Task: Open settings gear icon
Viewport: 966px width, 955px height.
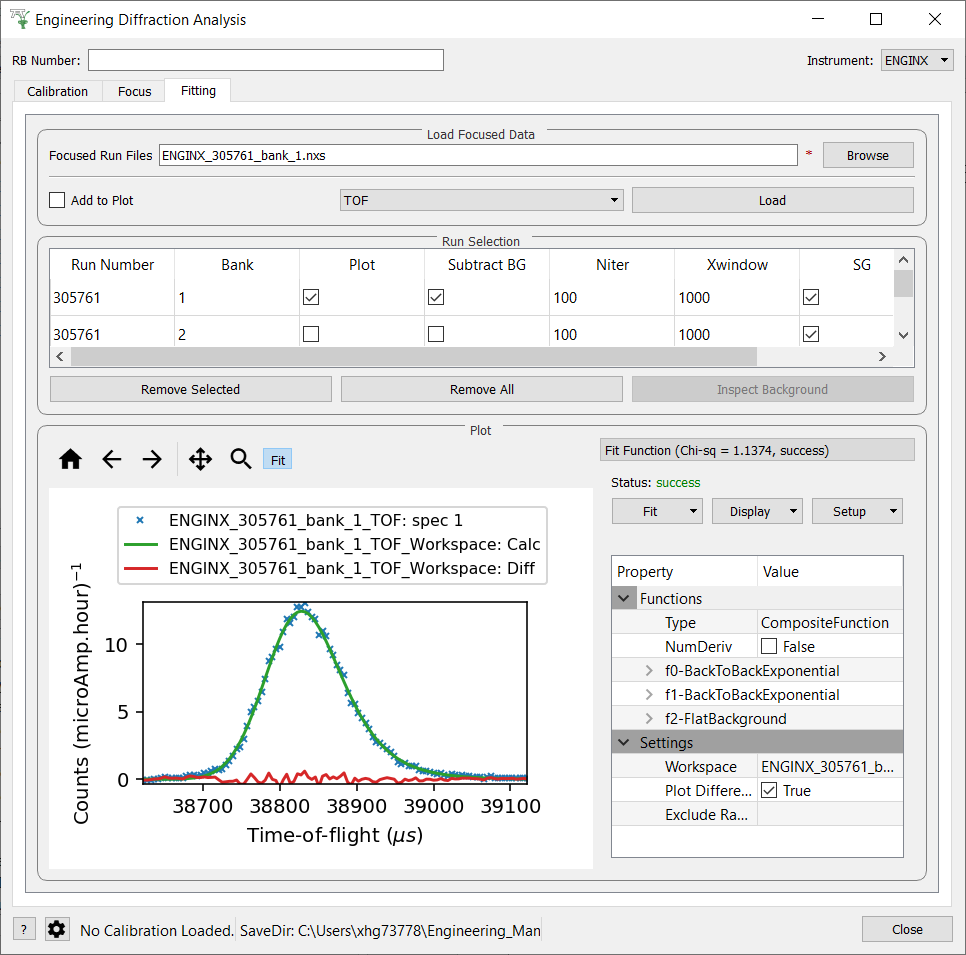Action: [x=57, y=929]
